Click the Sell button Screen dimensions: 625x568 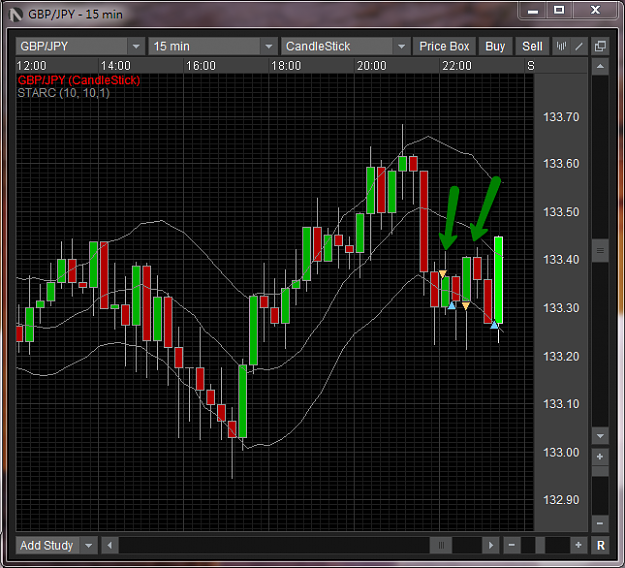(x=532, y=46)
